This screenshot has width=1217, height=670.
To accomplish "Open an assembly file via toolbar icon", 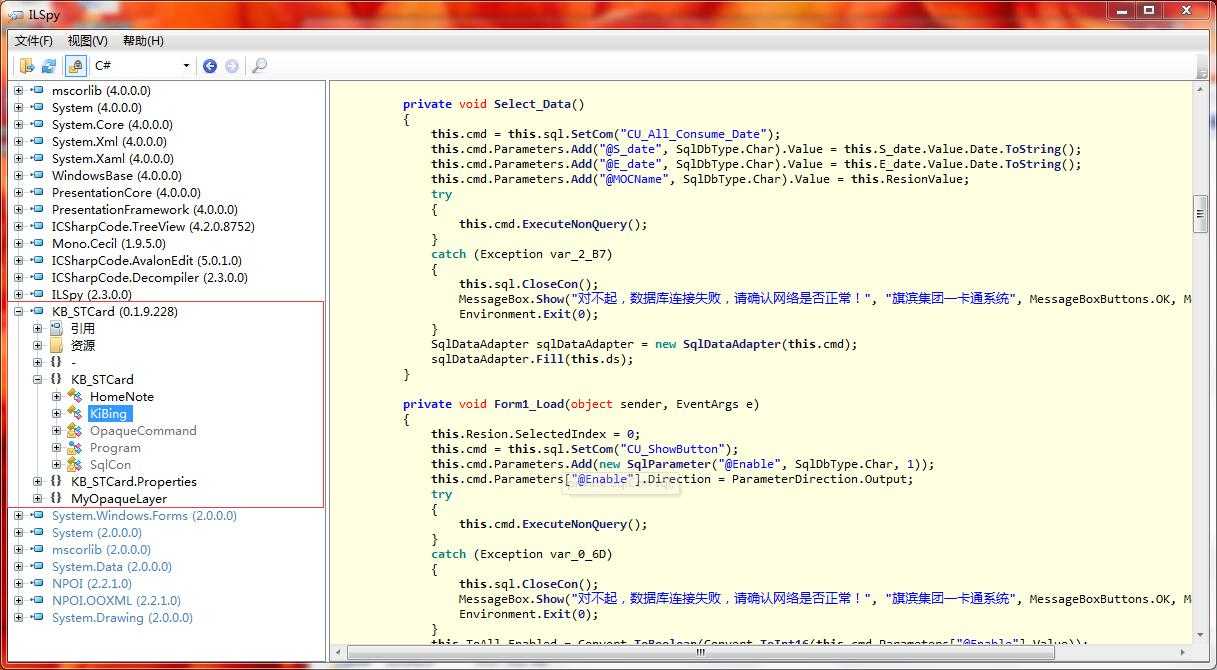I will pyautogui.click(x=27, y=66).
